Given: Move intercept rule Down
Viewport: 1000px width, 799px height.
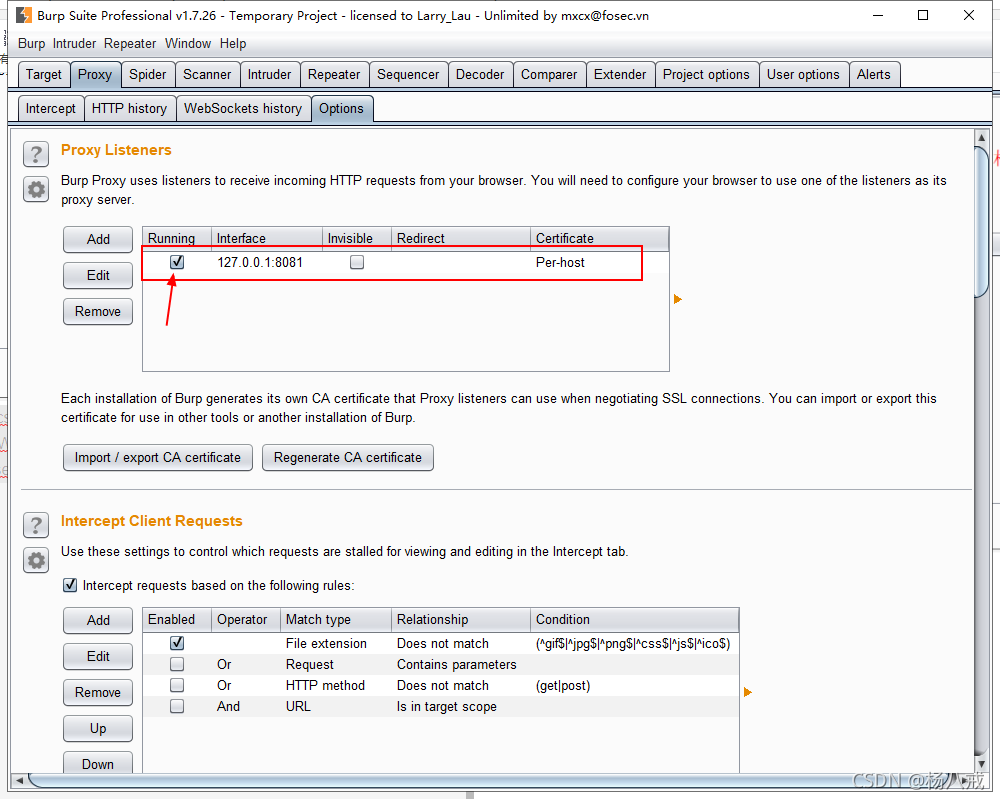Looking at the screenshot, I should click(x=98, y=764).
